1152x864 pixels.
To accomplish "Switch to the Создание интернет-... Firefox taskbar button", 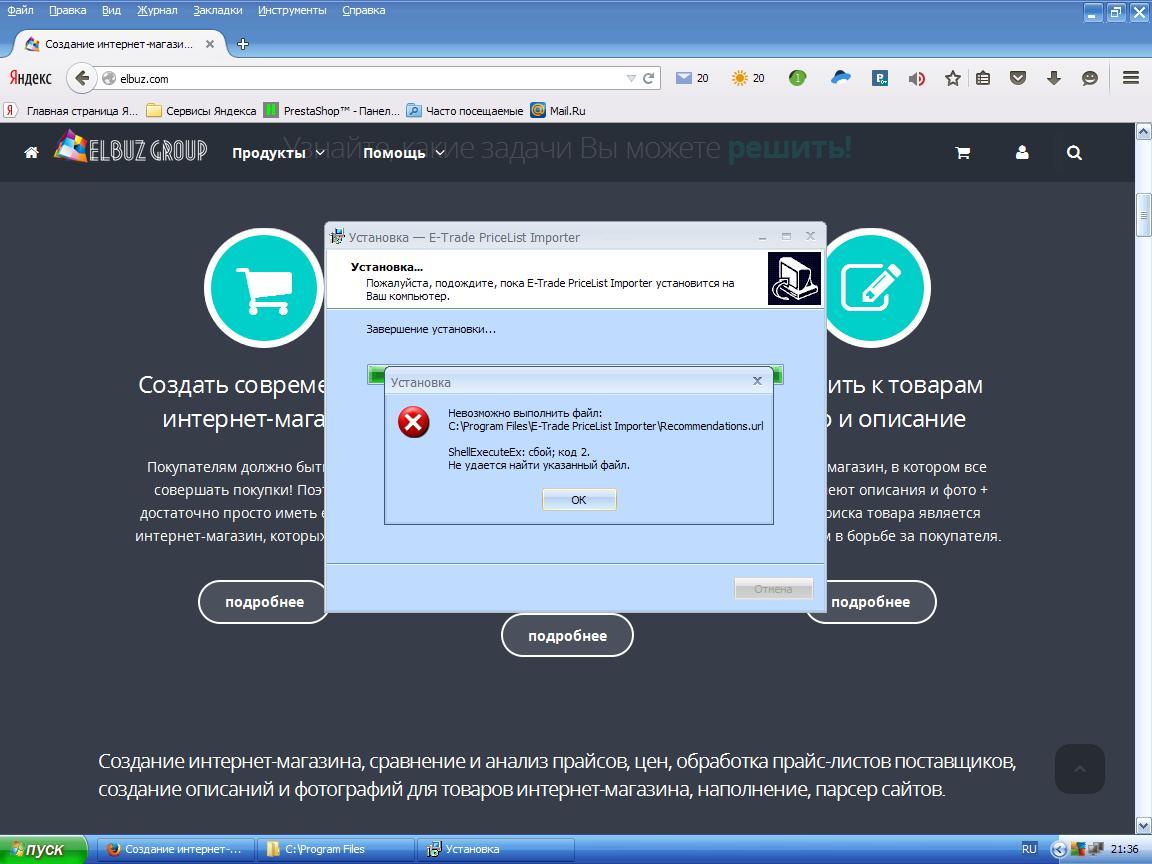I will [x=176, y=849].
